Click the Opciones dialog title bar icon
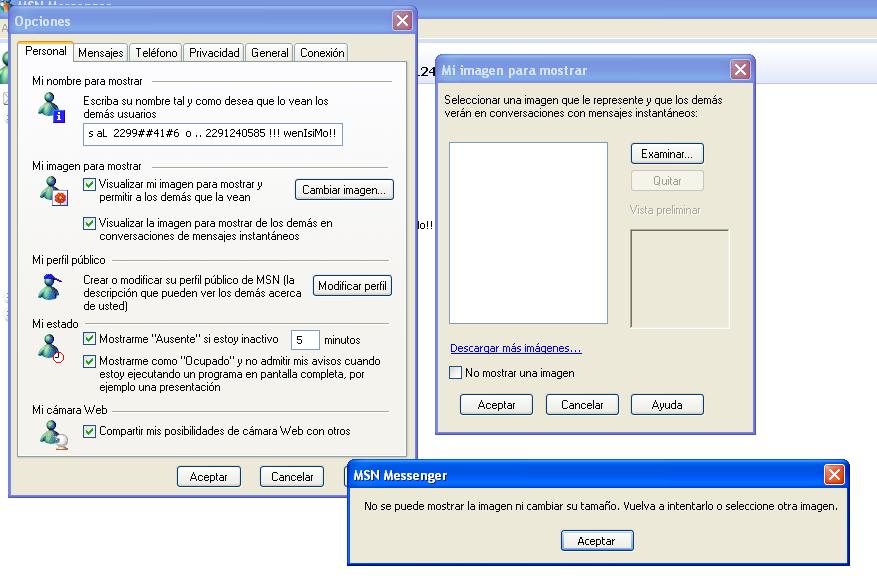 coord(24,20)
